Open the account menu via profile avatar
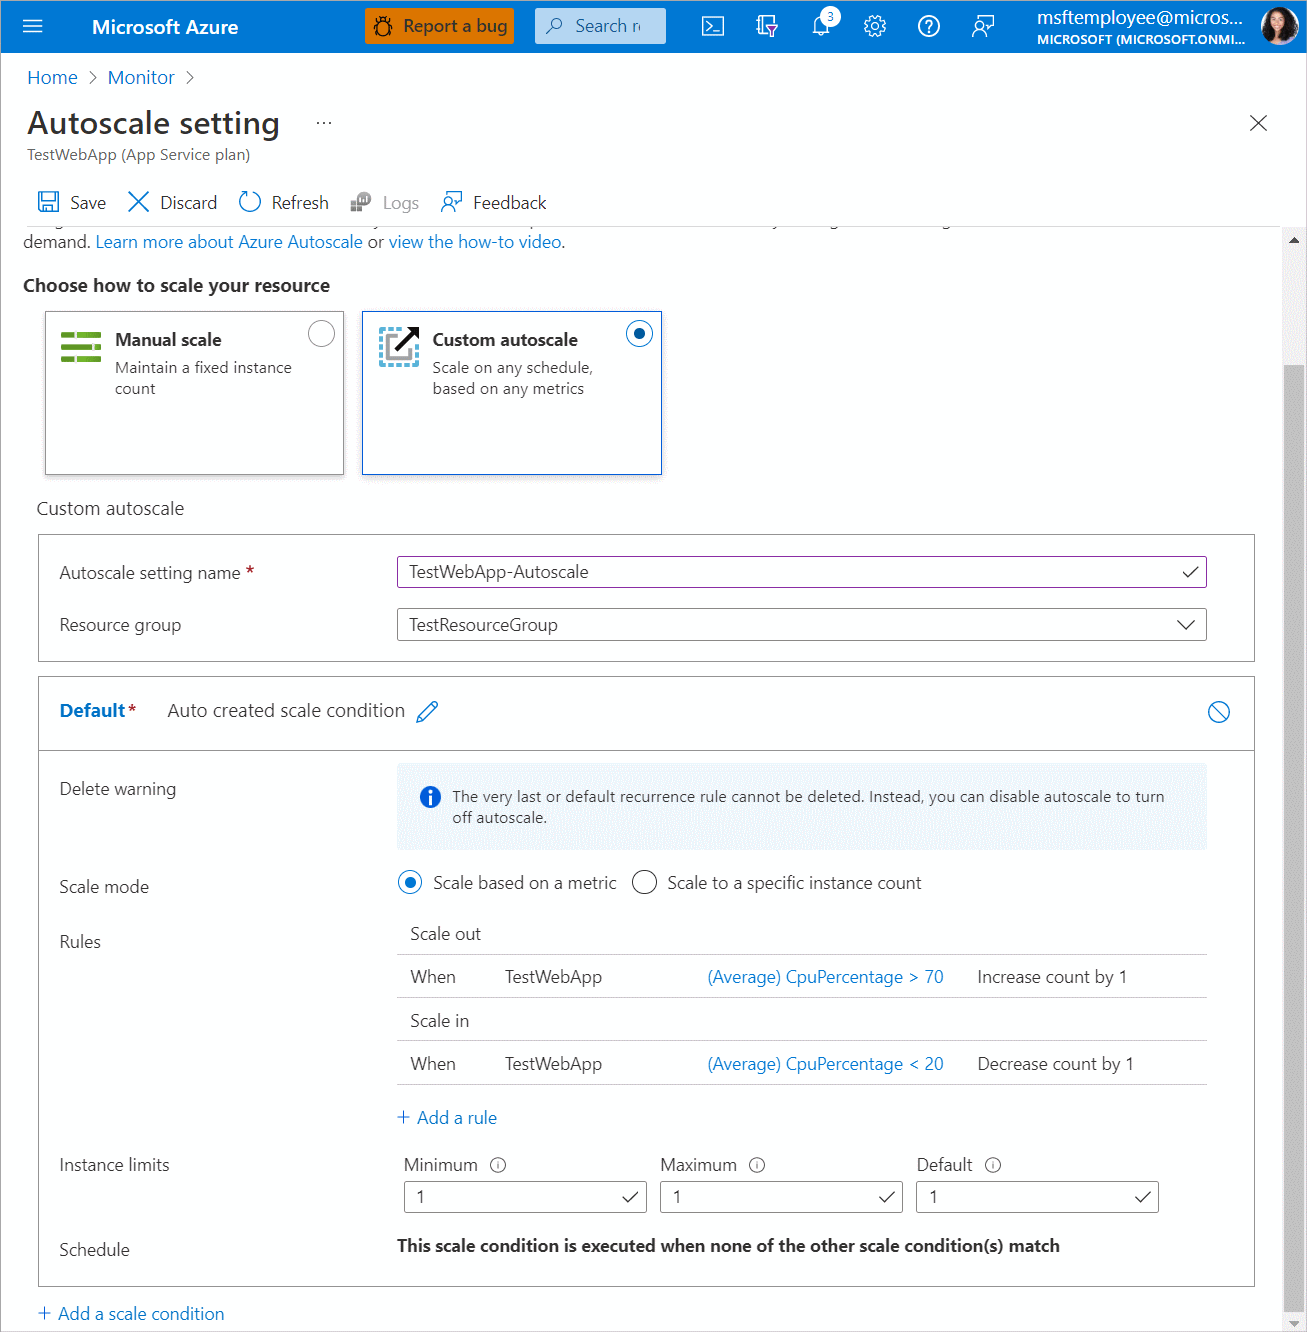This screenshot has height=1332, width=1307. coord(1279,26)
